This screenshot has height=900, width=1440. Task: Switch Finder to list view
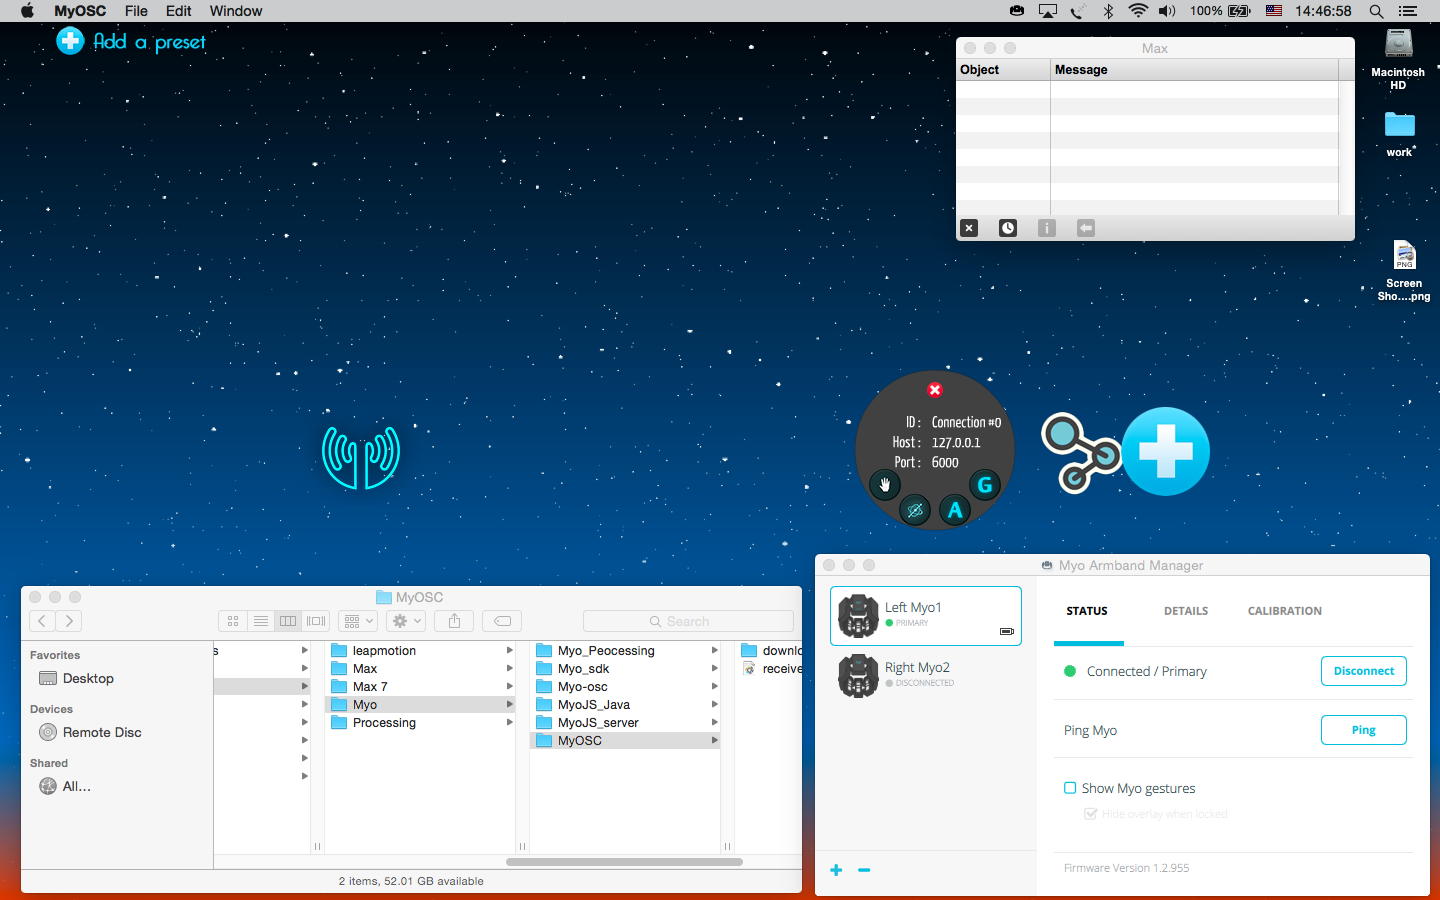[261, 621]
